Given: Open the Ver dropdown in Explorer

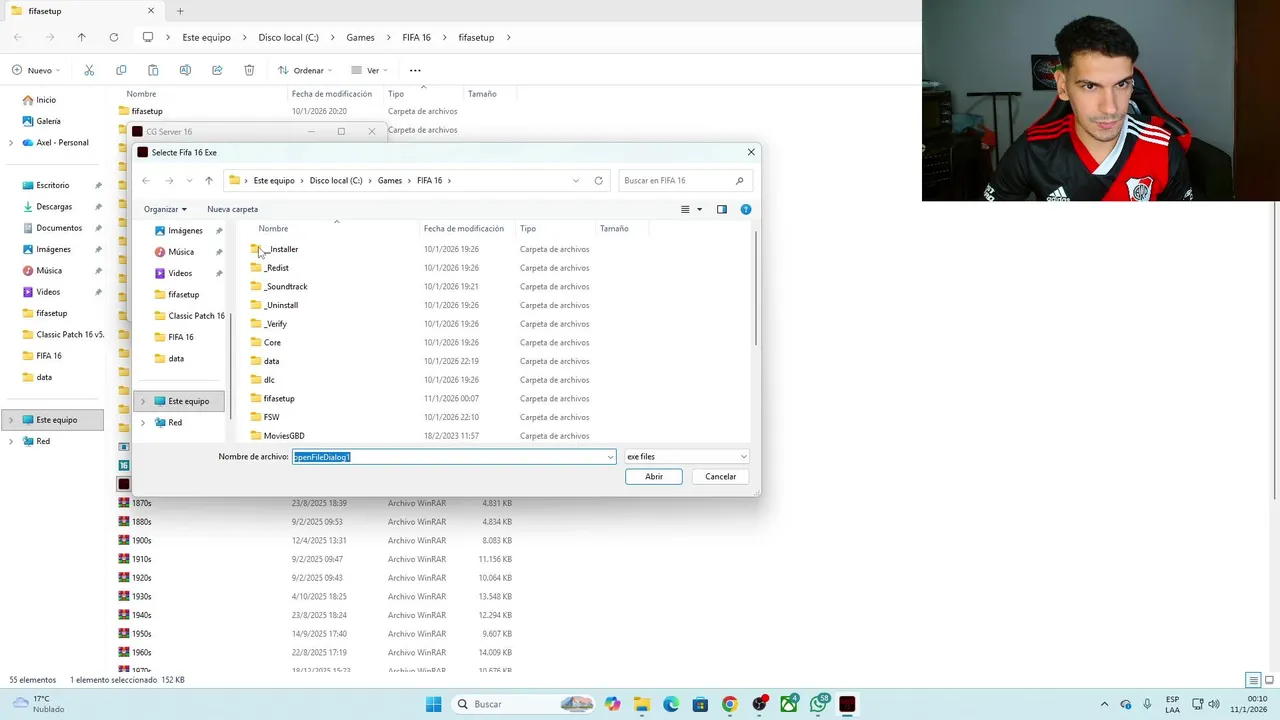Looking at the screenshot, I should click(369, 70).
